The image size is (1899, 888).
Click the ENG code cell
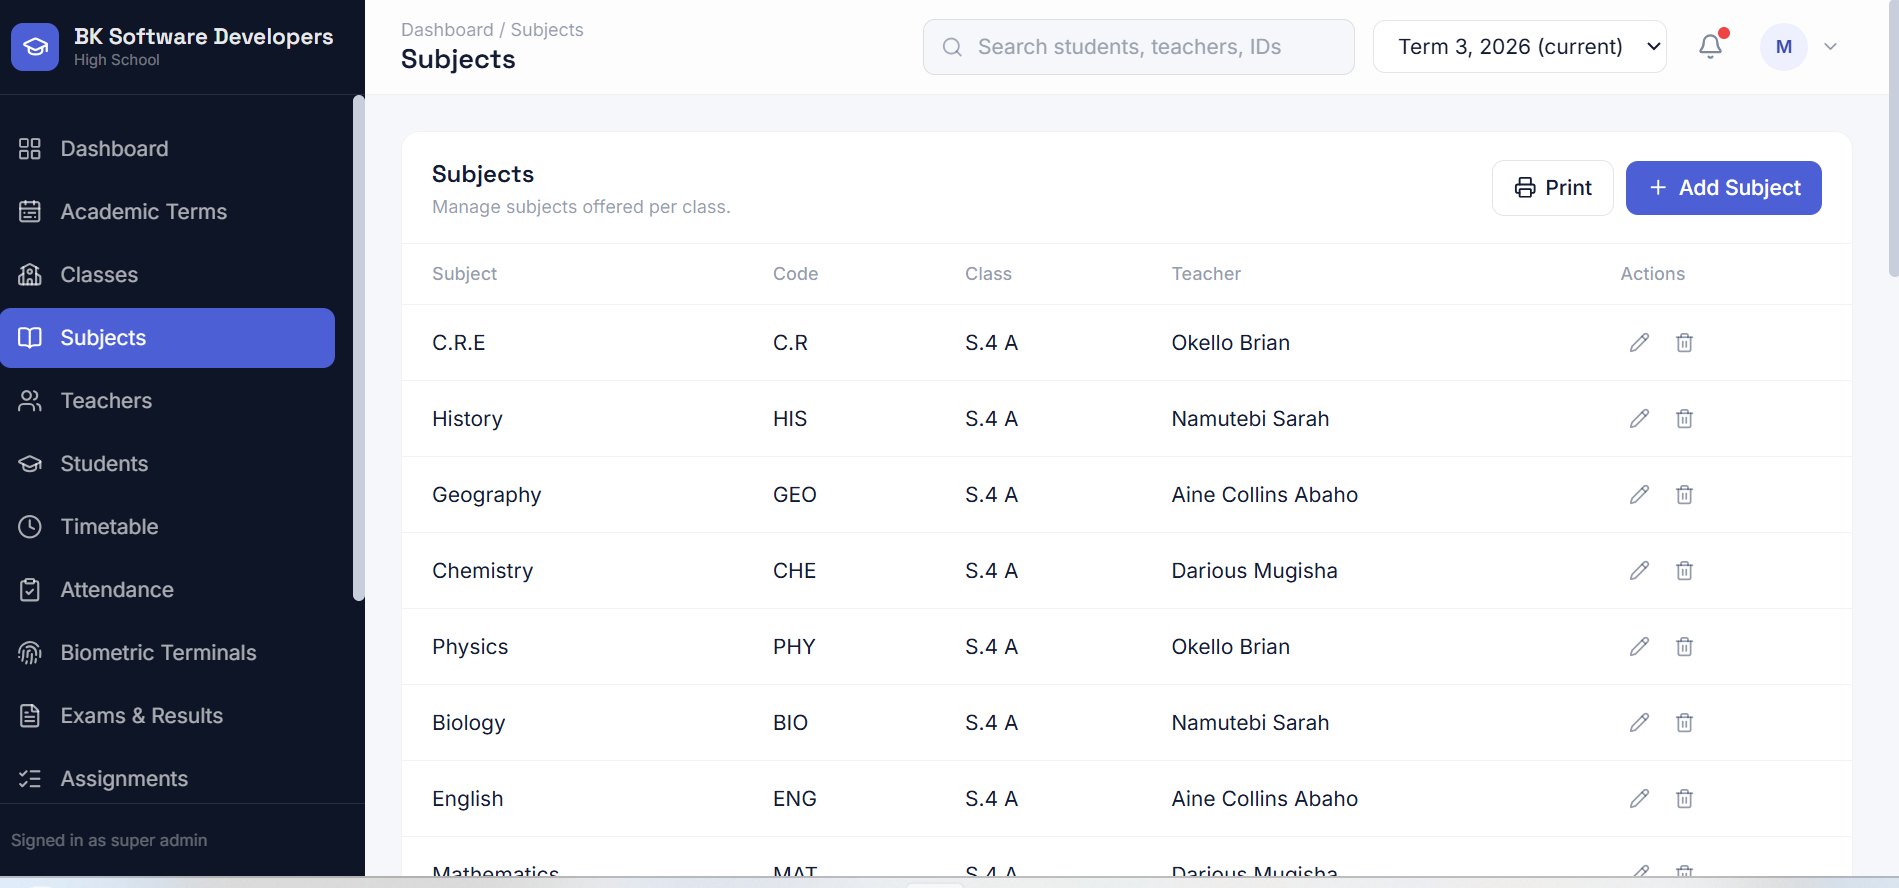tap(795, 799)
